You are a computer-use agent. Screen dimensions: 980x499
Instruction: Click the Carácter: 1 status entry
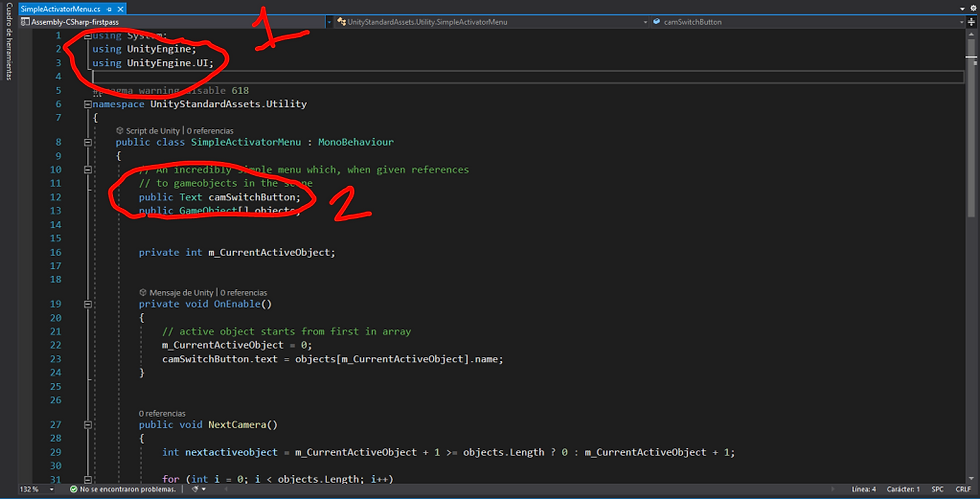pos(903,489)
